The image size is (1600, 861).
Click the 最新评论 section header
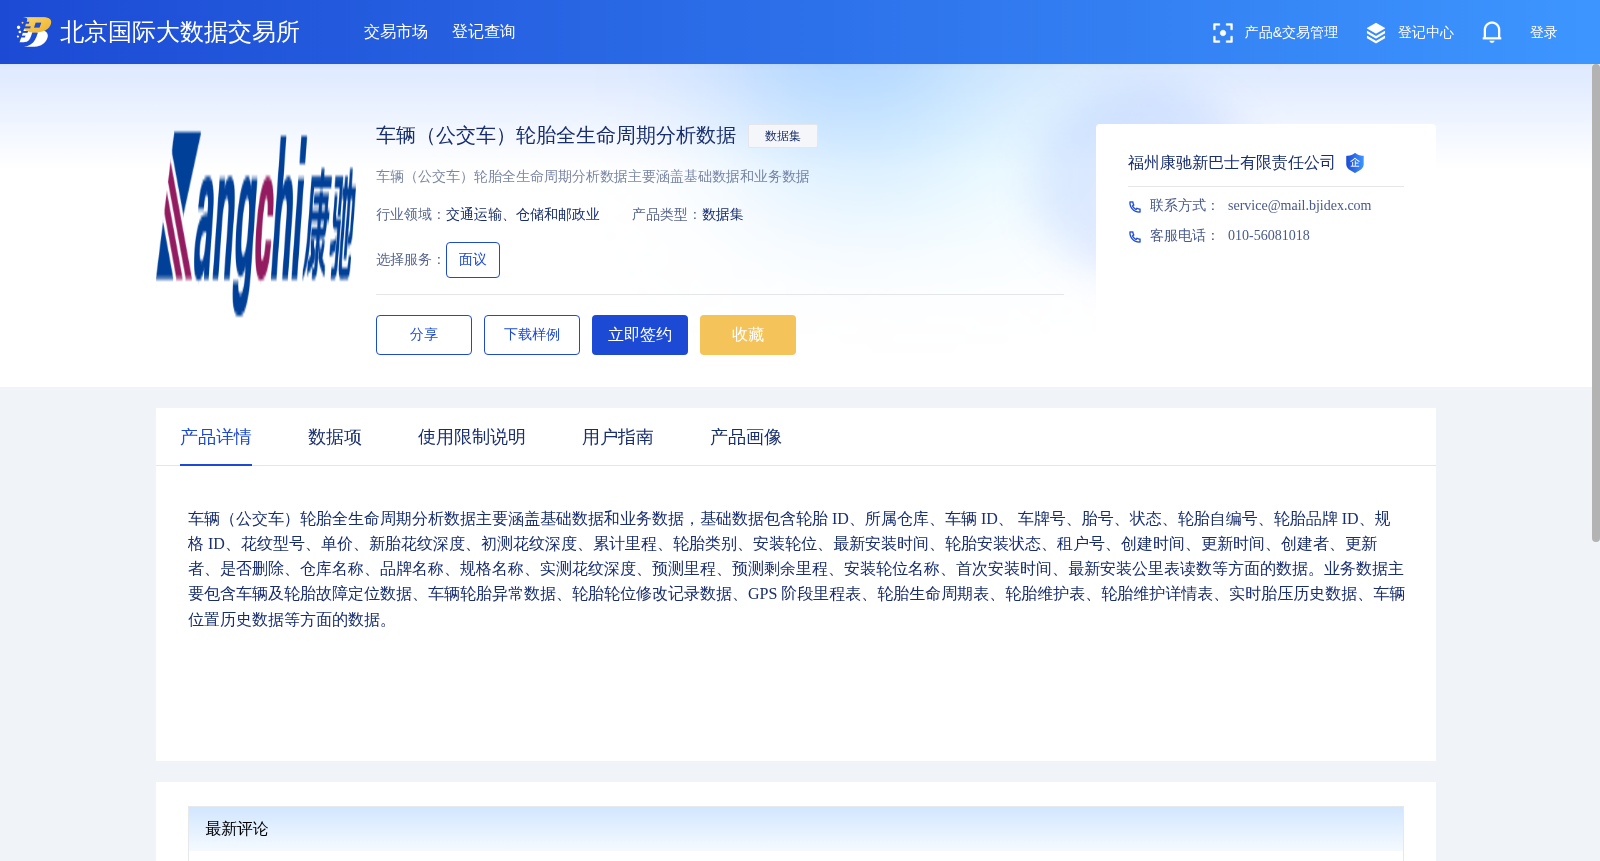coord(796,829)
